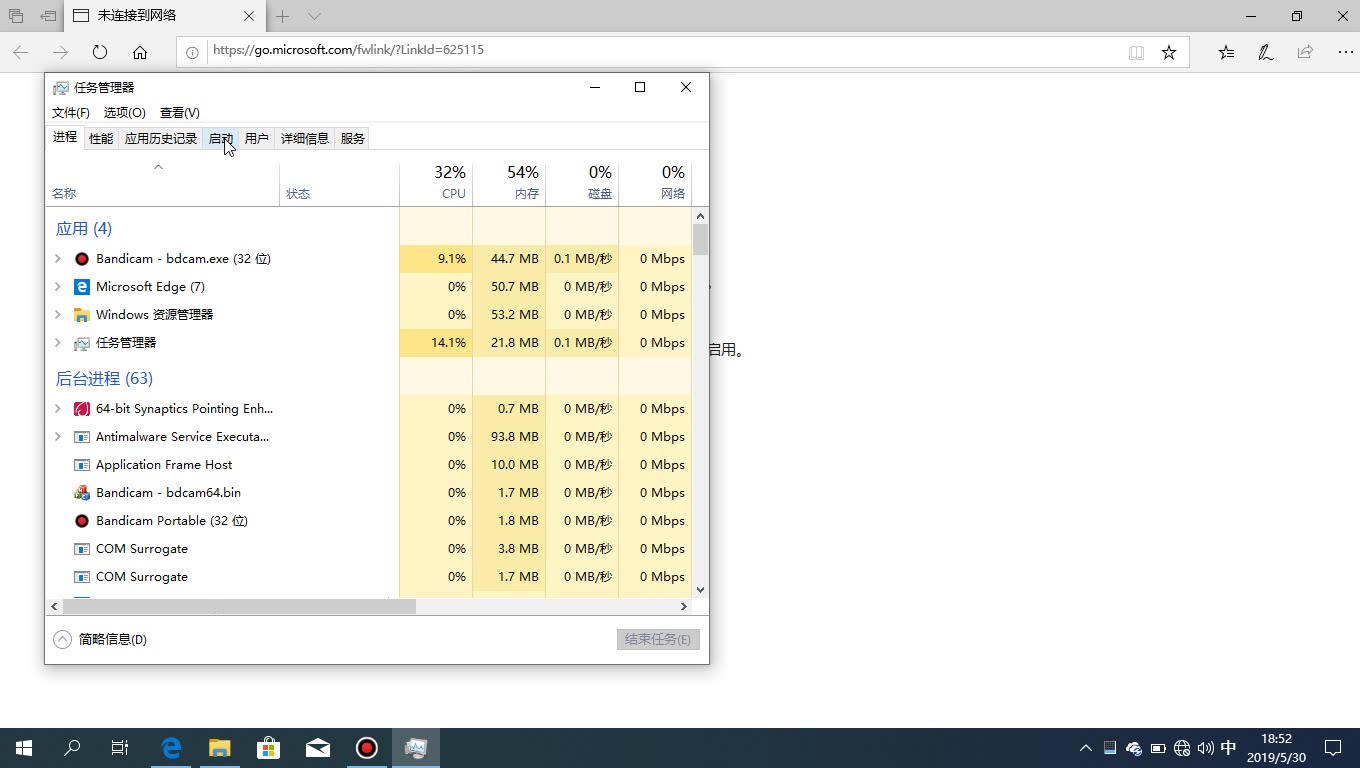Click the Edge browser back arrow
The height and width of the screenshot is (768, 1360).
[21, 52]
